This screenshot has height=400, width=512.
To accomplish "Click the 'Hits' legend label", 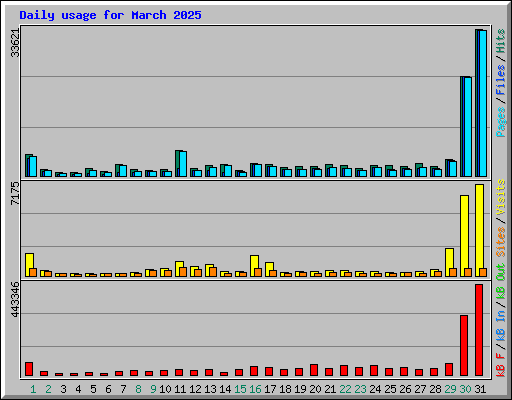I will pyautogui.click(x=501, y=41).
